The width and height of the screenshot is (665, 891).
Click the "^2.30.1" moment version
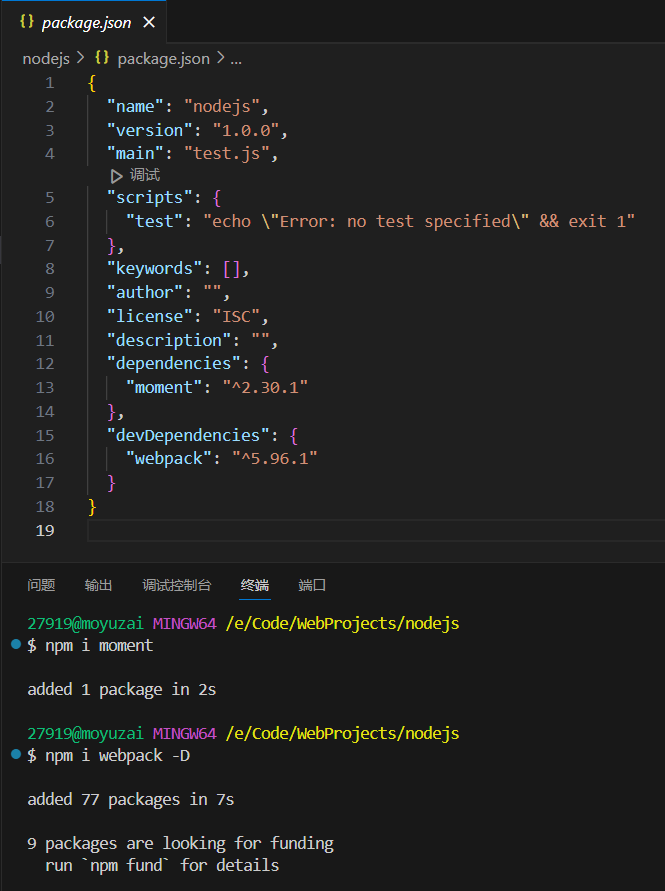(265, 388)
